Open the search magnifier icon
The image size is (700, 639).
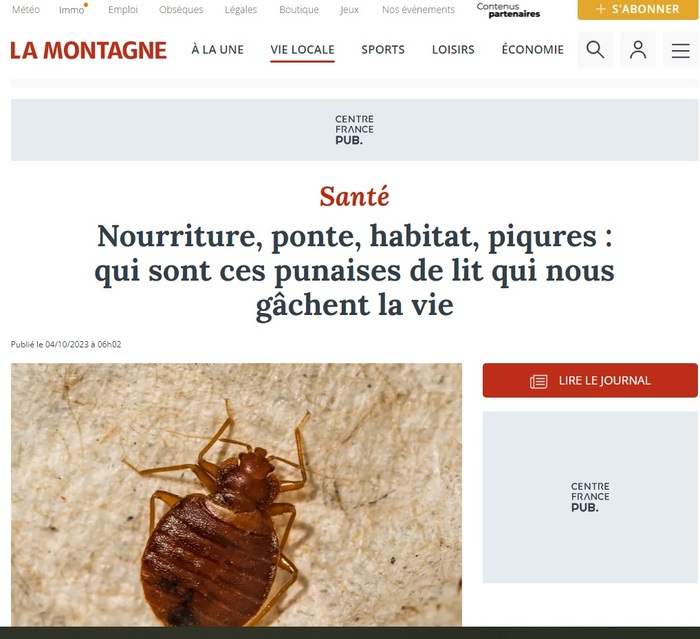[x=595, y=50]
